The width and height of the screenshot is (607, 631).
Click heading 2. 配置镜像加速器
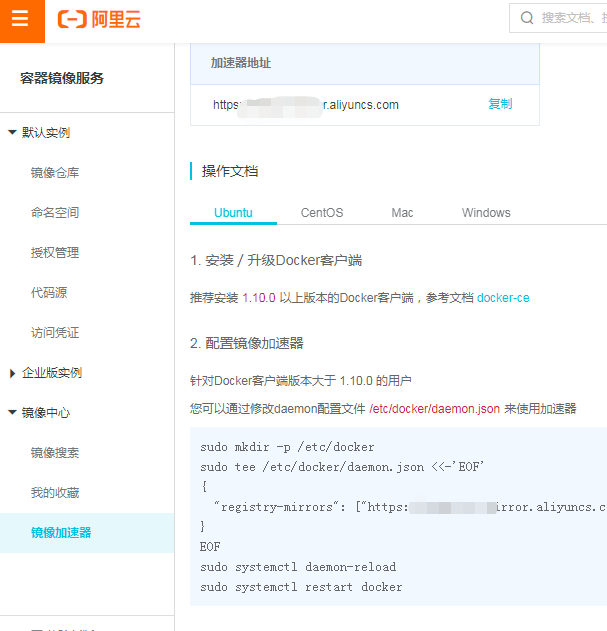point(247,343)
